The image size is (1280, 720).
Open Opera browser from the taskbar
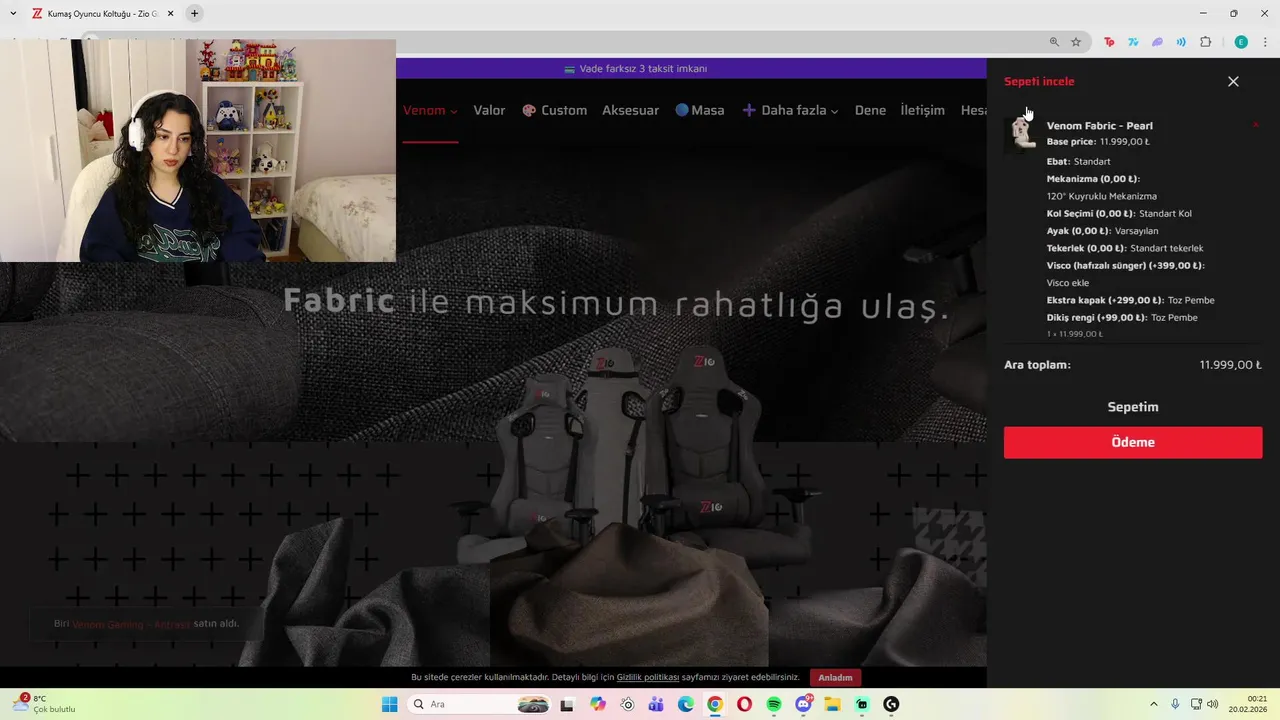point(744,704)
